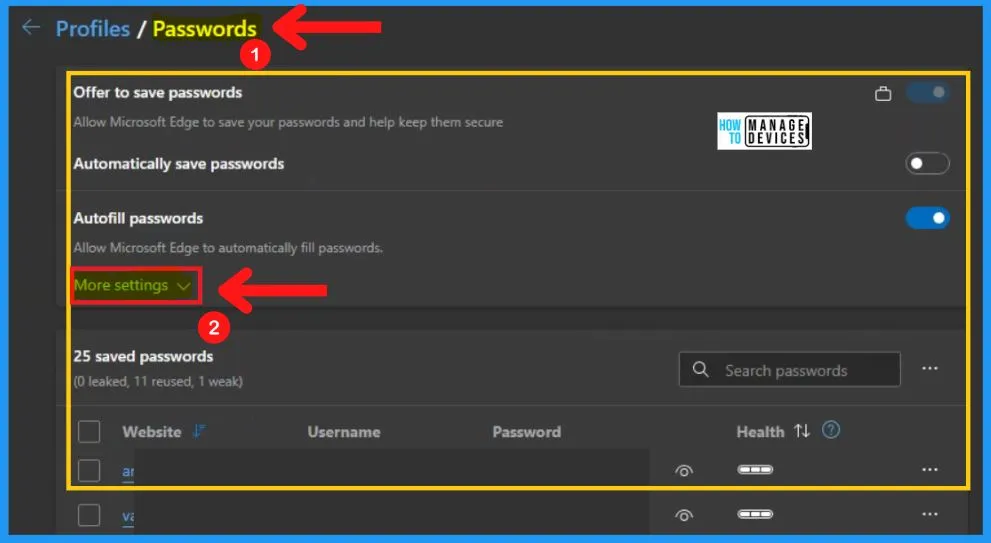Click the magnifier icon in password search
991x543 pixels.
[x=700, y=369]
